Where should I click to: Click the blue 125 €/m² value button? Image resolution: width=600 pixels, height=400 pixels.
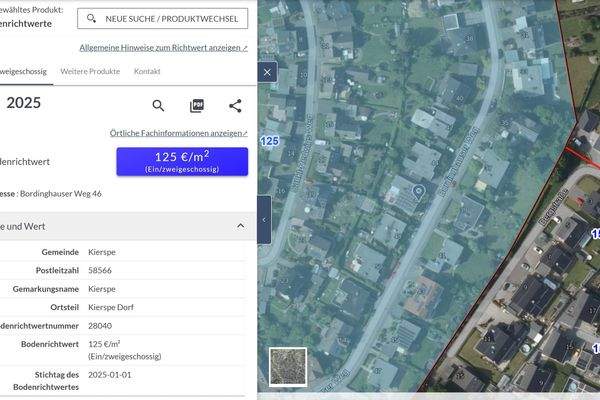point(182,161)
